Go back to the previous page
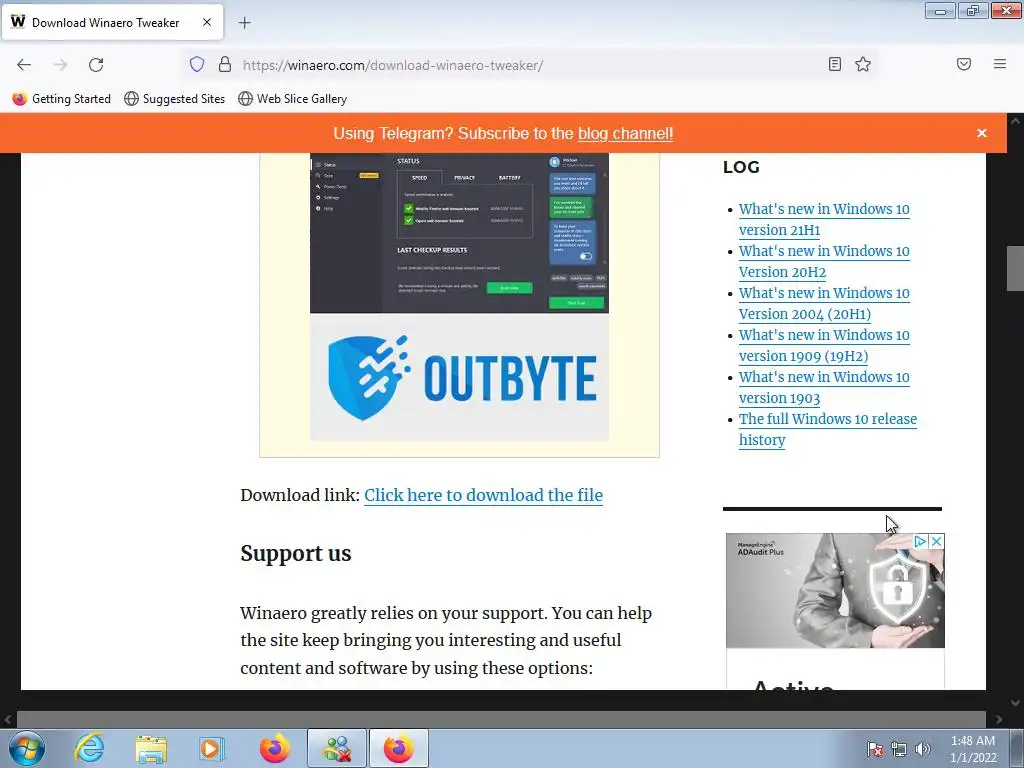The height and width of the screenshot is (768, 1024). [x=24, y=65]
